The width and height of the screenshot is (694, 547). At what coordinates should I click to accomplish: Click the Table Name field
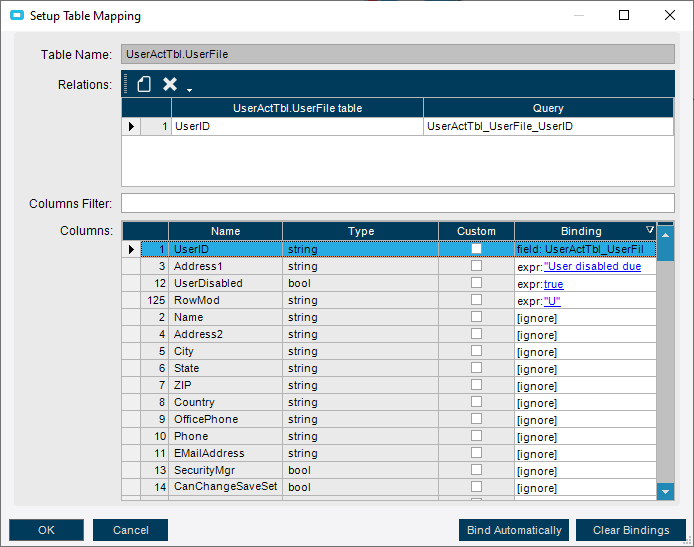point(398,54)
